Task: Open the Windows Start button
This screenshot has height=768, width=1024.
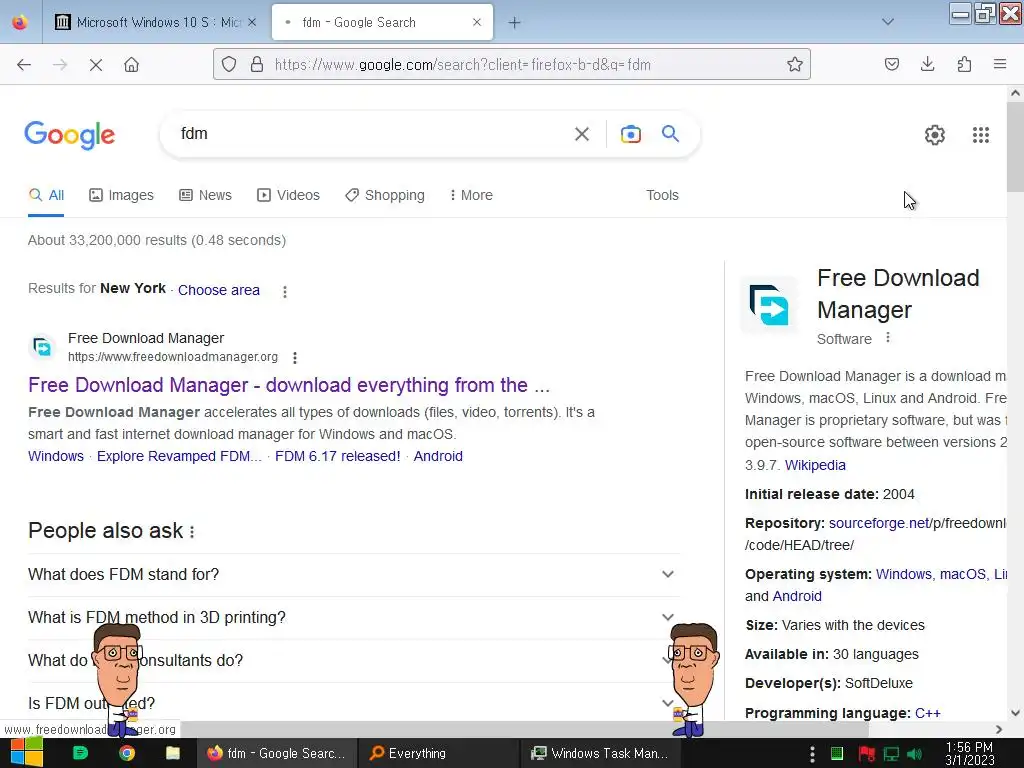Action: [x=26, y=753]
